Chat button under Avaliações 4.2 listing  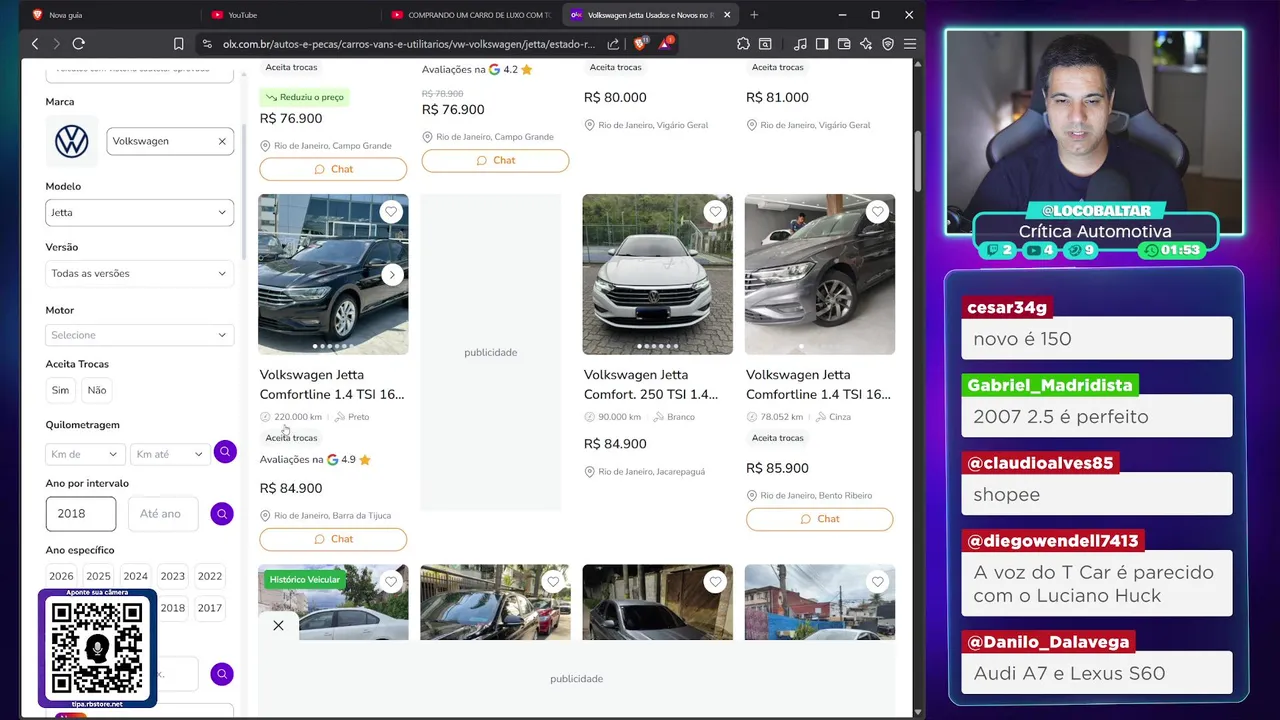[x=495, y=160]
